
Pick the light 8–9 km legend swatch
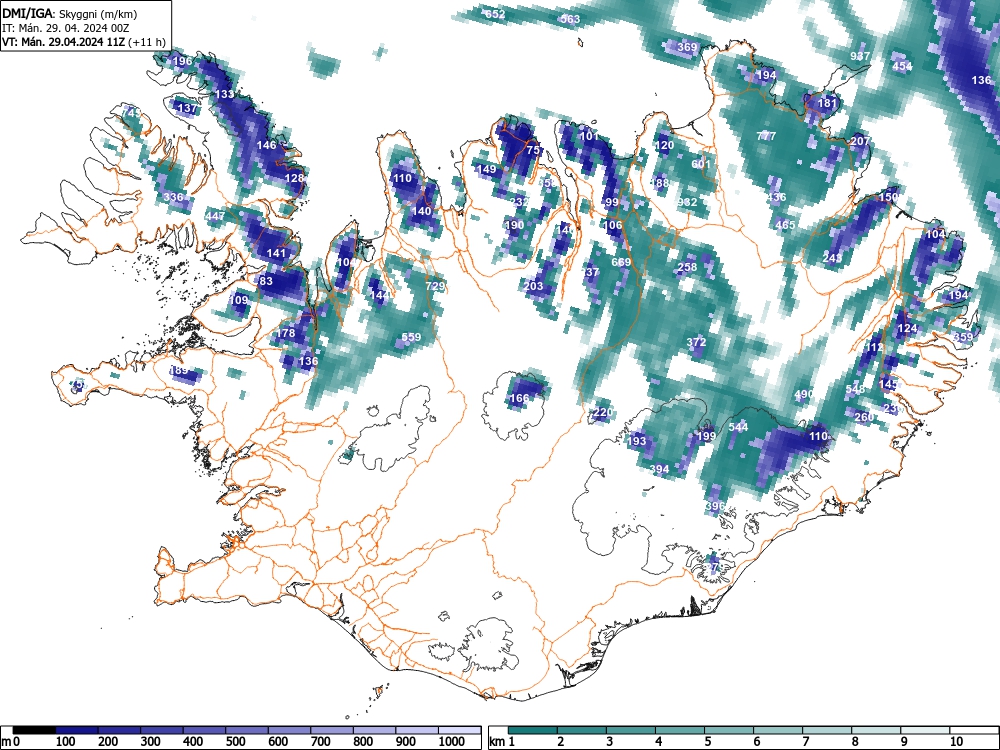[x=876, y=730]
